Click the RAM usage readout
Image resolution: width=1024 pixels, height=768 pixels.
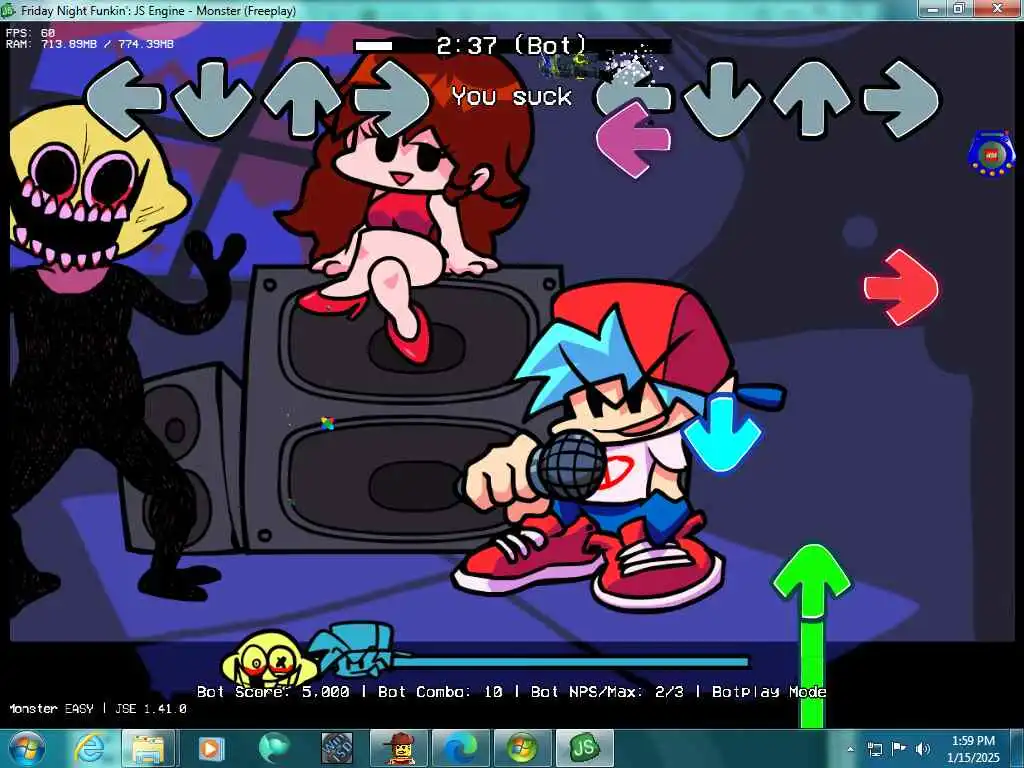pyautogui.click(x=90, y=44)
